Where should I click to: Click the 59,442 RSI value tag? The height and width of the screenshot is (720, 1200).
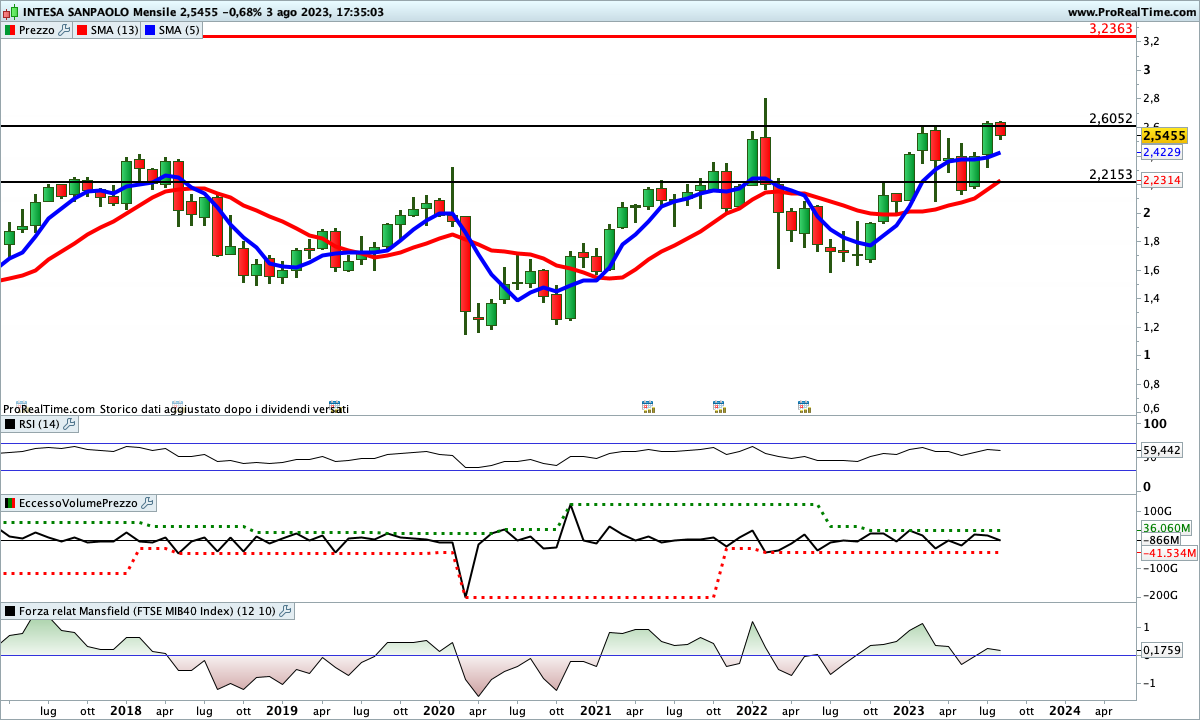(1162, 450)
